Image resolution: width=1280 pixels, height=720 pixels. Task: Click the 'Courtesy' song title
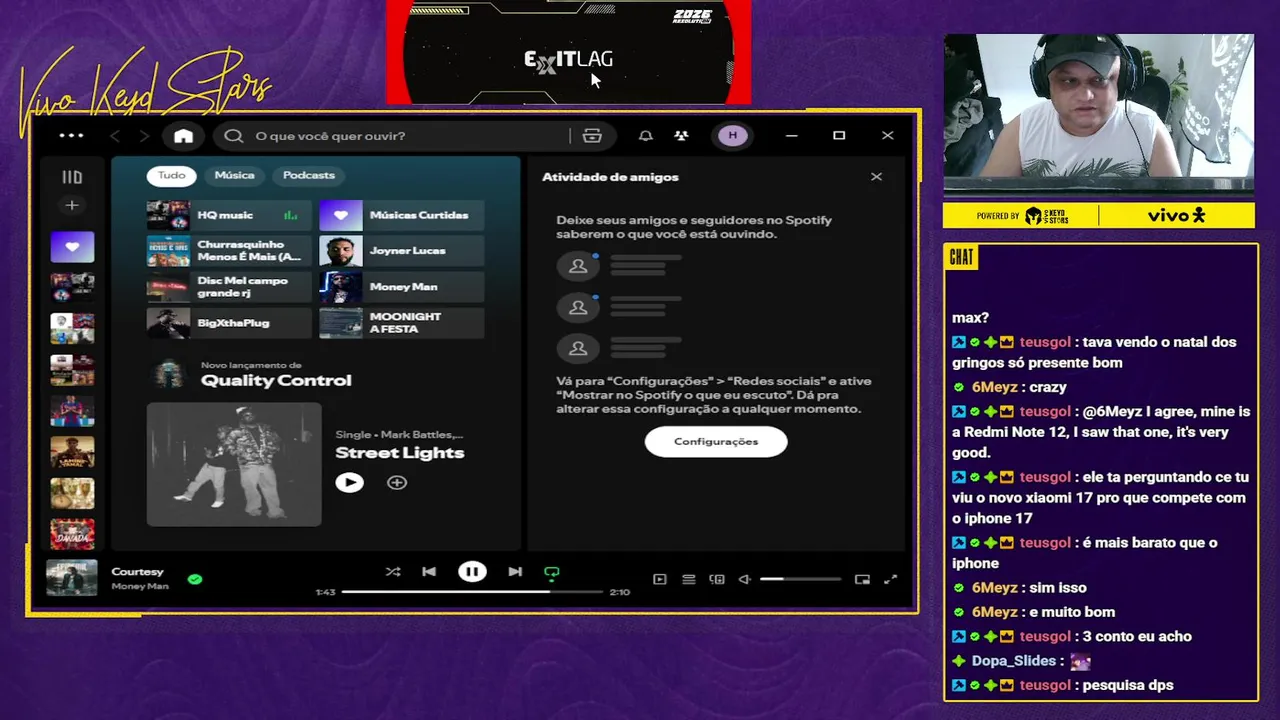pos(138,572)
